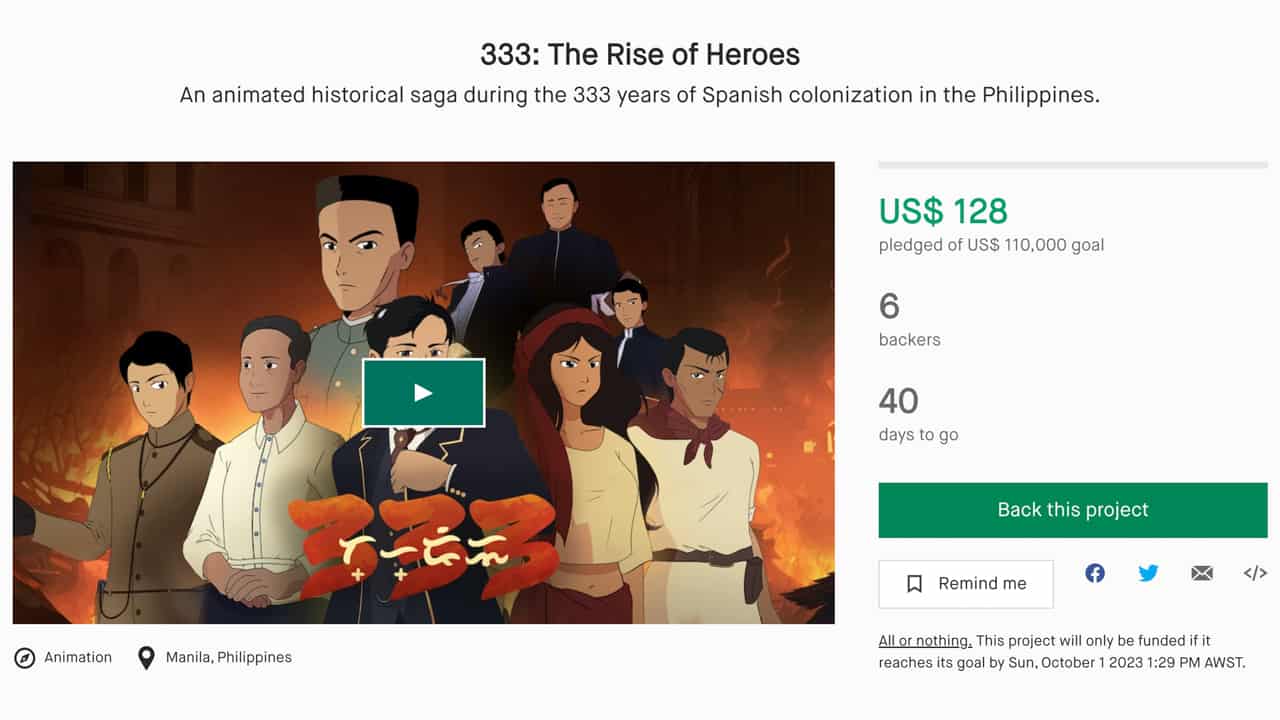Open the Animation category link
The height and width of the screenshot is (720, 1280).
pos(78,657)
